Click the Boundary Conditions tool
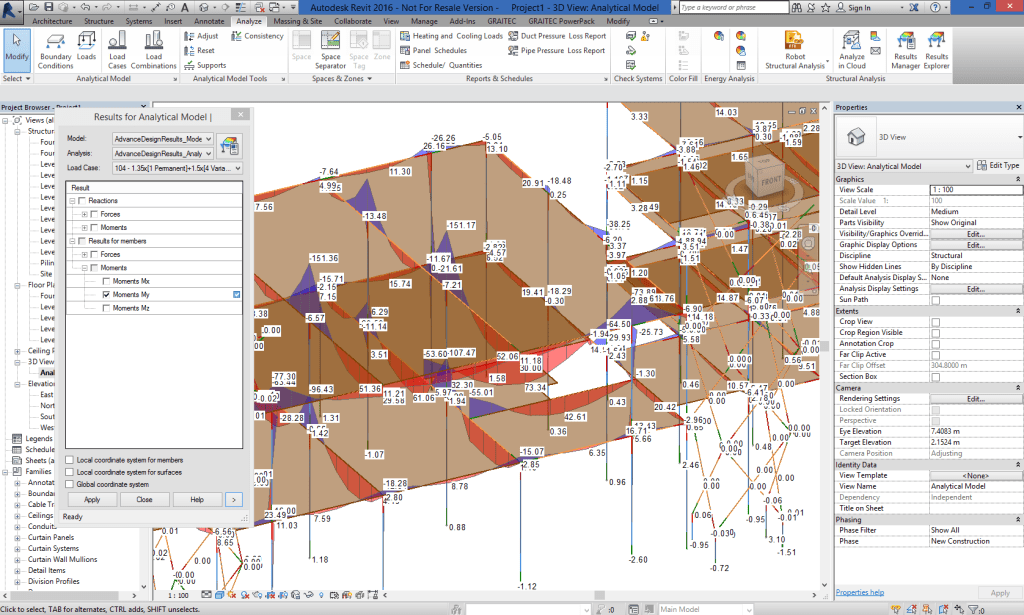The width and height of the screenshot is (1024, 615). 56,45
